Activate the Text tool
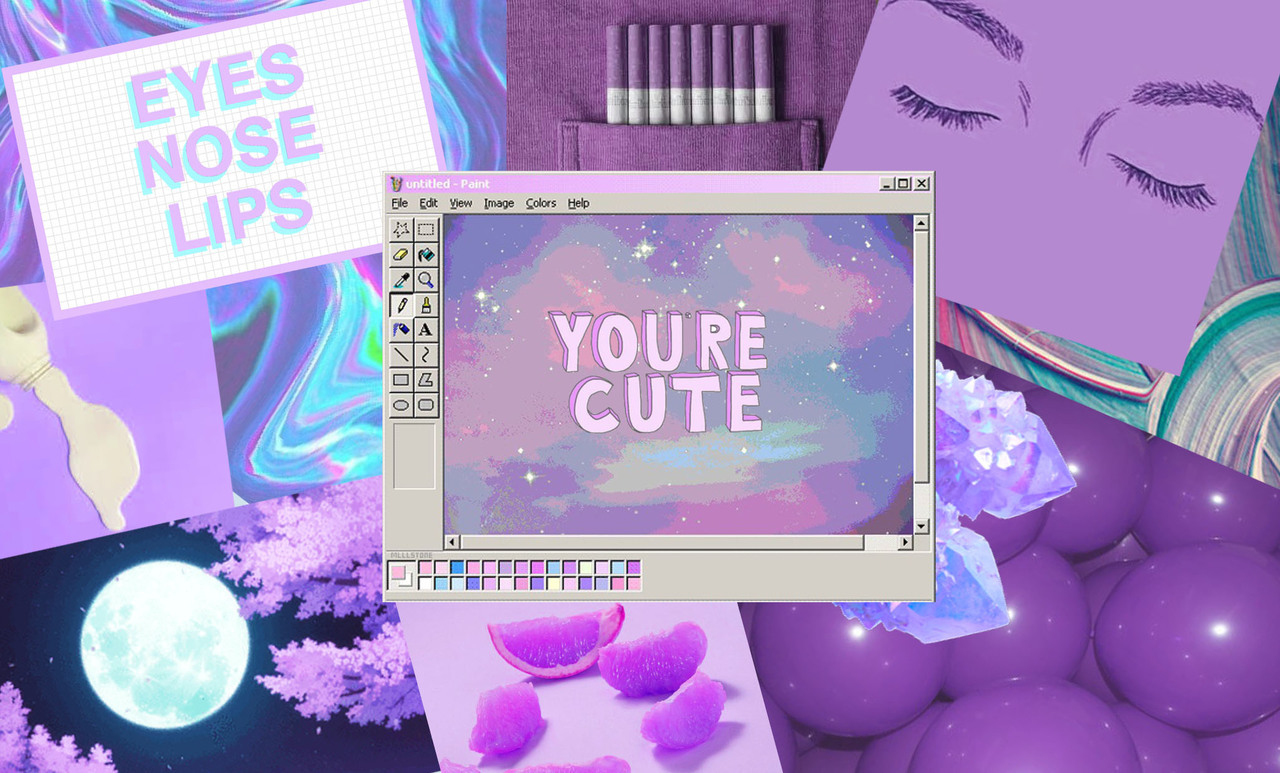Viewport: 1280px width, 773px height. [x=426, y=329]
